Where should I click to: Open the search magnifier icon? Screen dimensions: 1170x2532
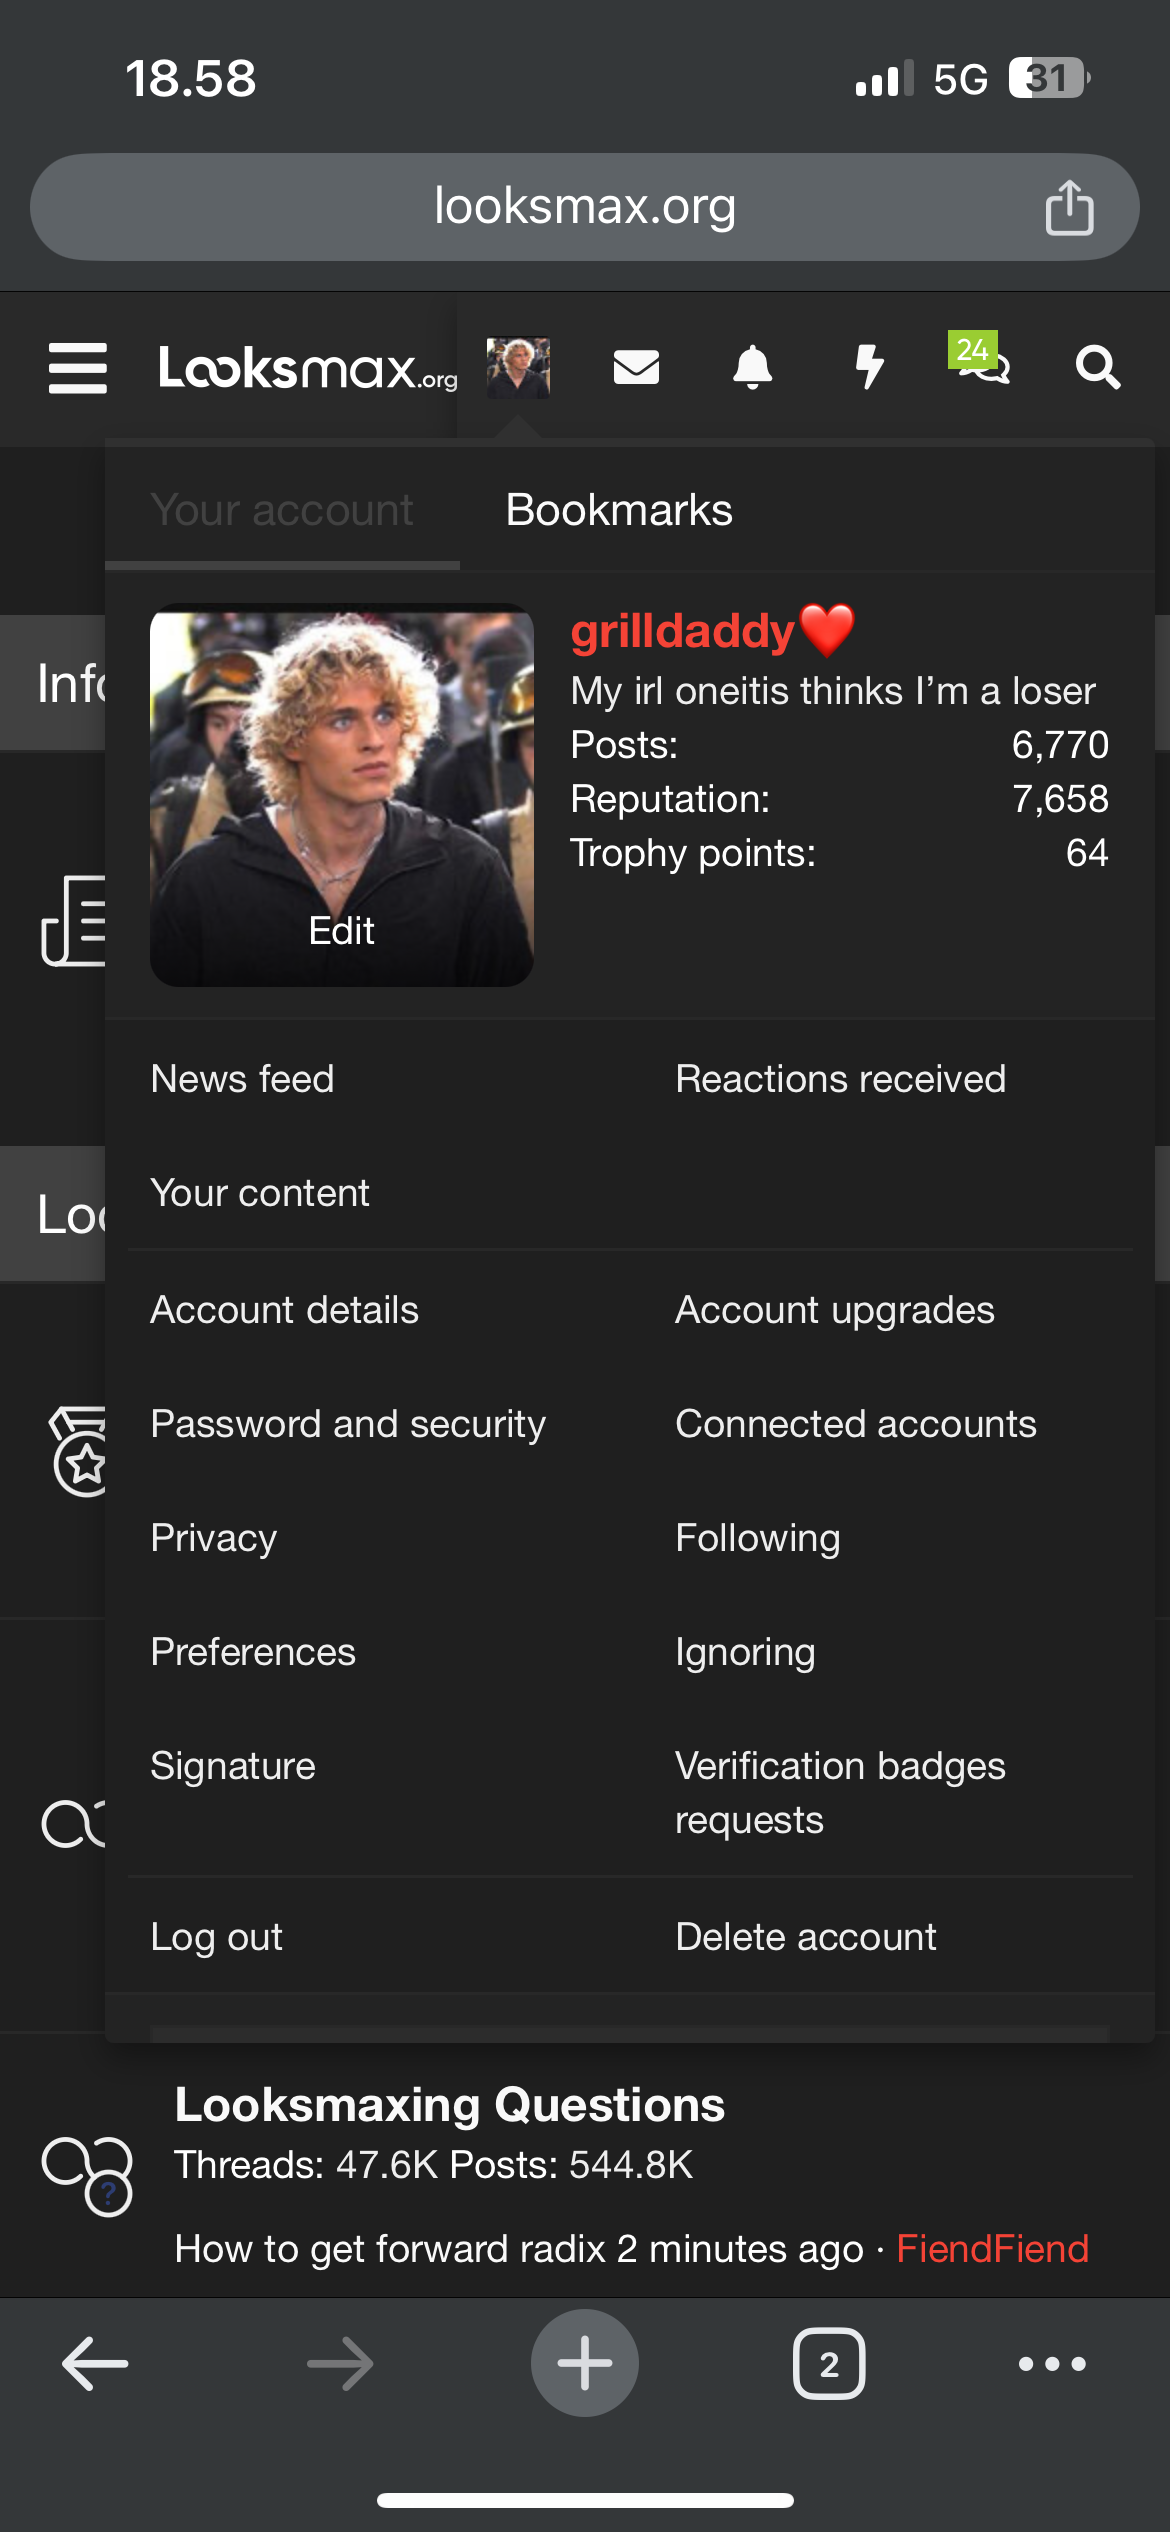[1097, 368]
